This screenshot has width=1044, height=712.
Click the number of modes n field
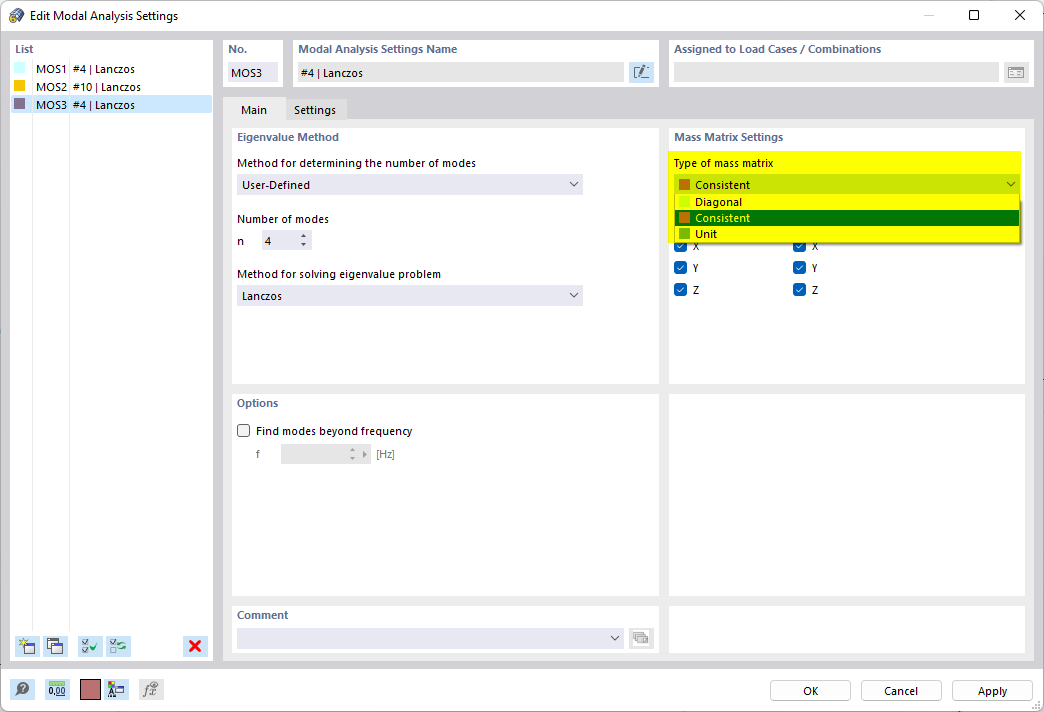pyautogui.click(x=280, y=240)
